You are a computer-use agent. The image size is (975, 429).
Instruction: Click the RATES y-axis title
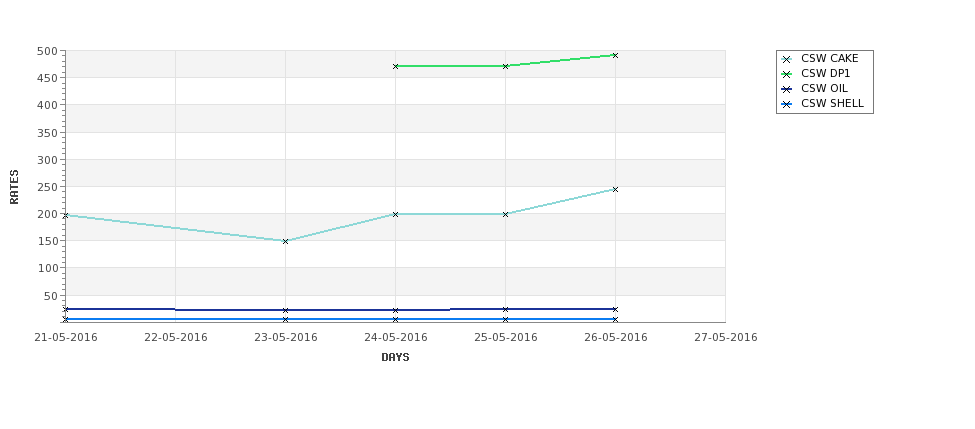tap(14, 187)
